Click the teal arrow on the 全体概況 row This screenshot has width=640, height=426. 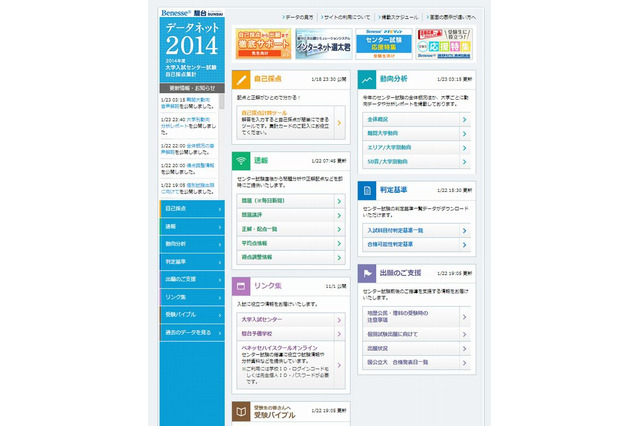point(464,120)
